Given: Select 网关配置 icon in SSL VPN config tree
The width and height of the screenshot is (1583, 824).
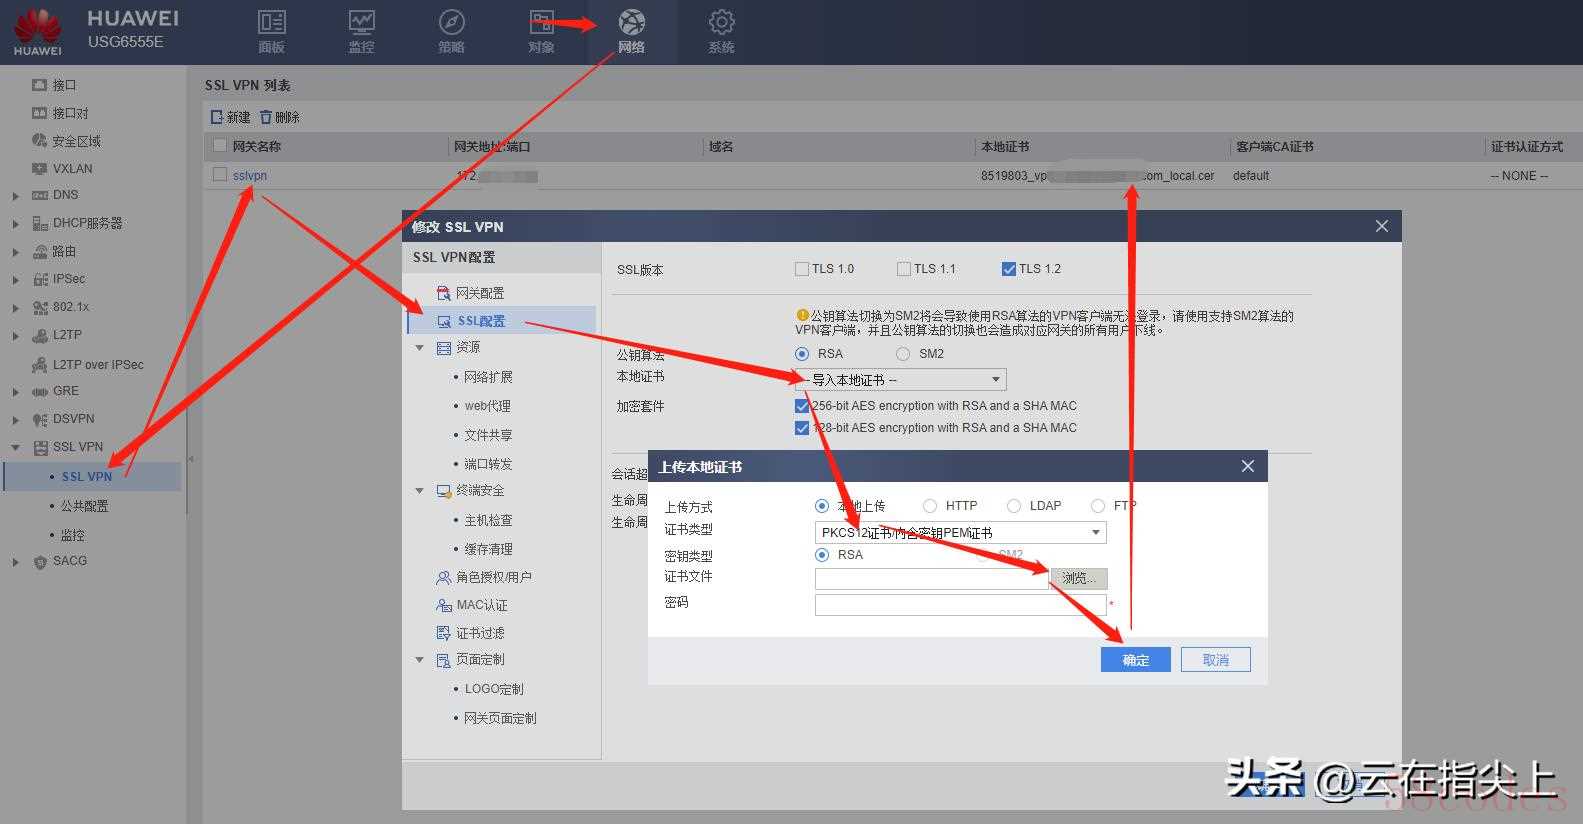Looking at the screenshot, I should [444, 293].
